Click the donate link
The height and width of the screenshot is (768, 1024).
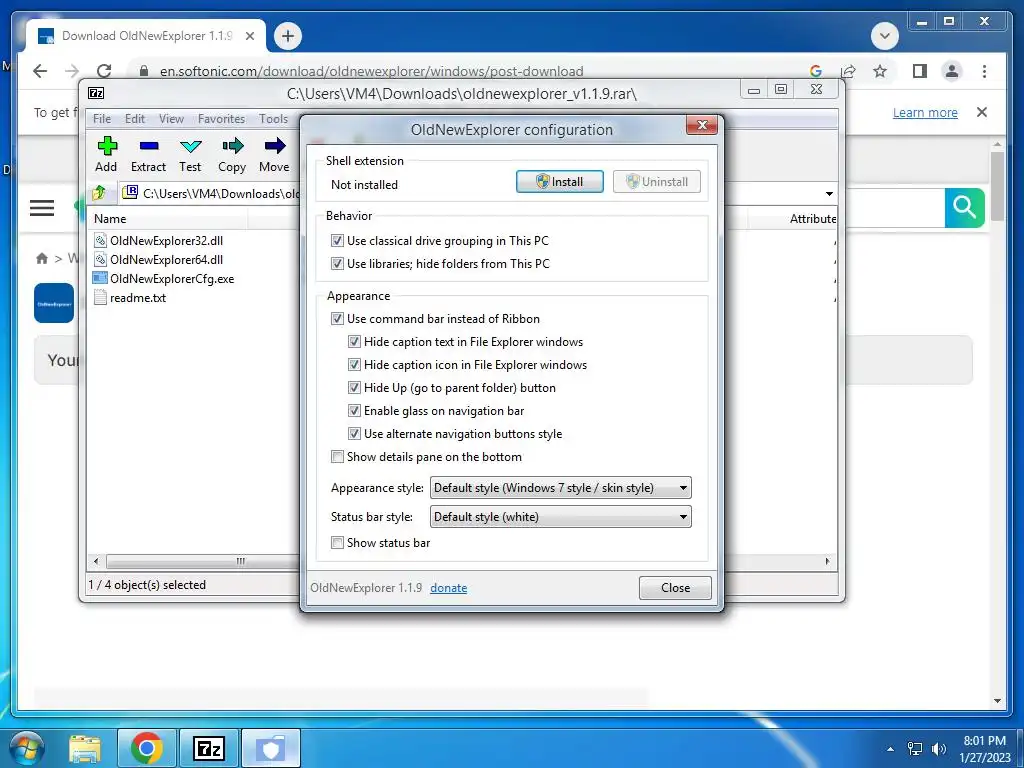pos(449,588)
